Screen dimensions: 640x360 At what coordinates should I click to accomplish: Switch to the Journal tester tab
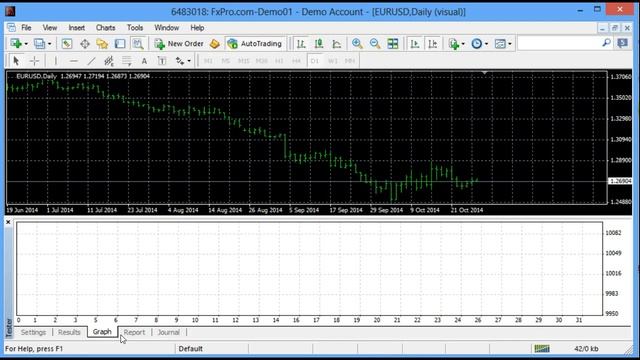tap(169, 332)
